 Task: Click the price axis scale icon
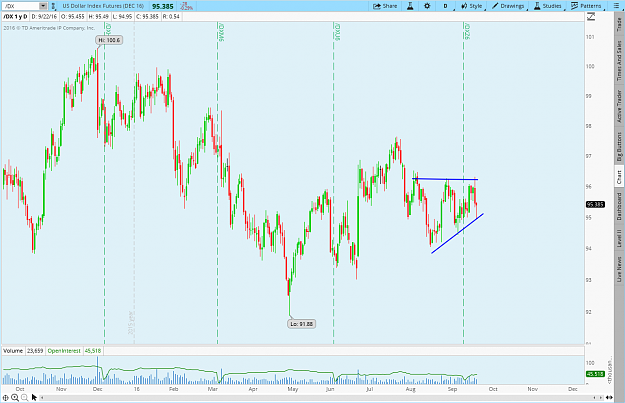tap(591, 17)
